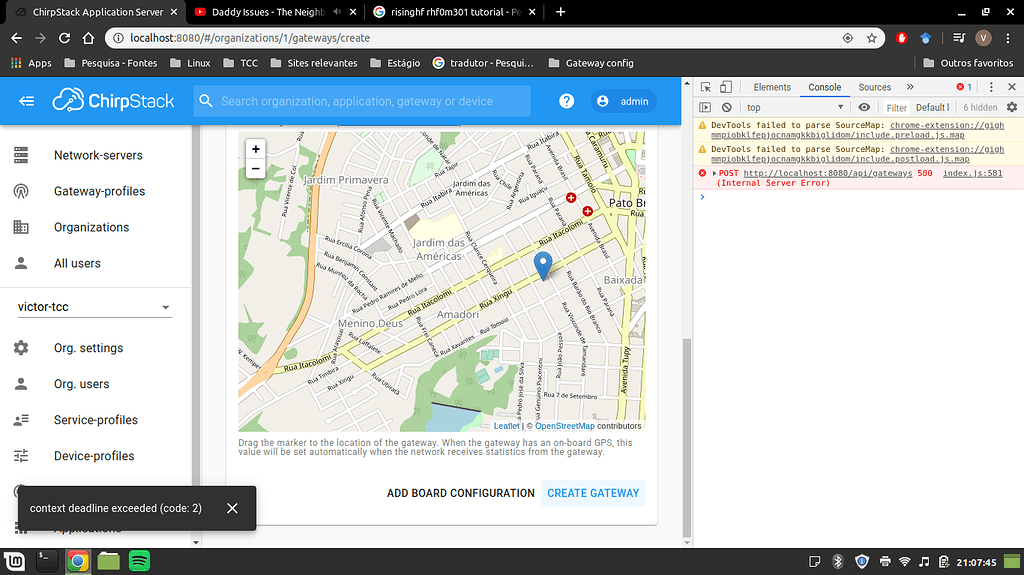This screenshot has width=1024, height=575.
Task: Go to the browser home page
Action: [x=88, y=38]
